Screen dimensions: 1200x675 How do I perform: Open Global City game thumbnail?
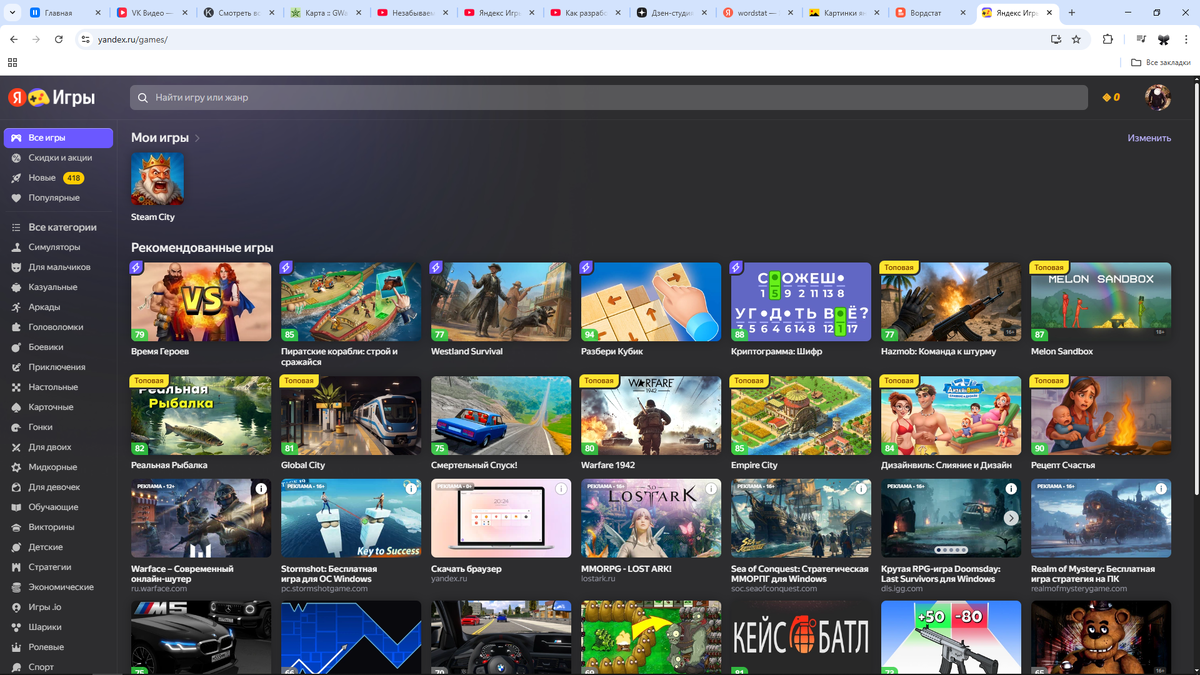[351, 416]
